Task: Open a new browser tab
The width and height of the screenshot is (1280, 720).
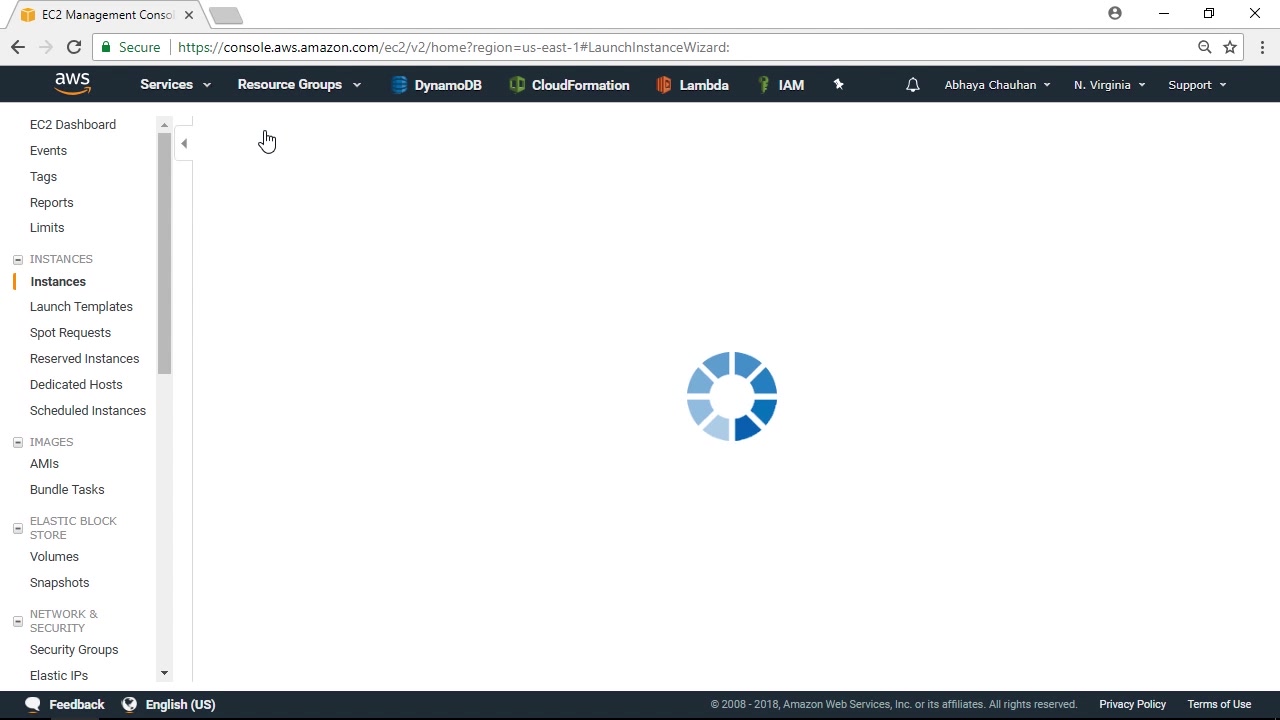Action: coord(226,15)
